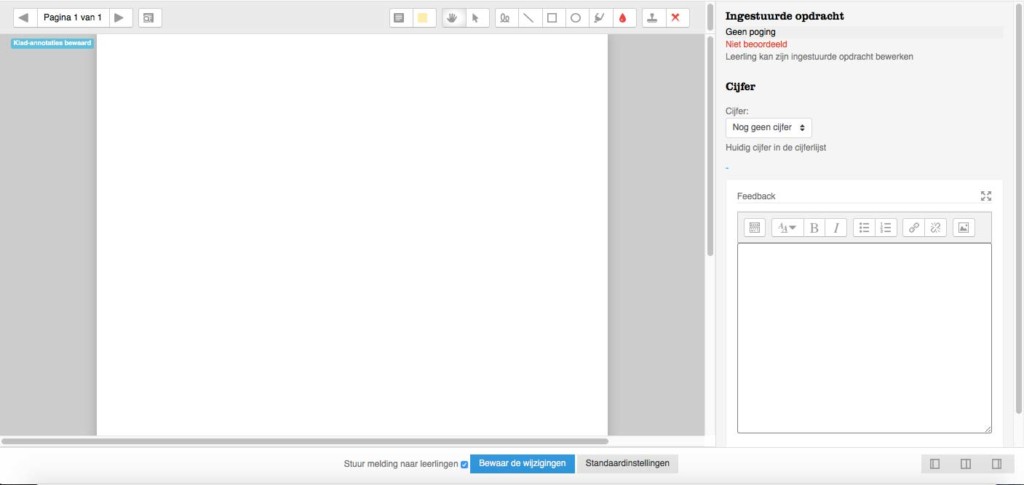Toggle bold in feedback editor
Viewport: 1024px width, 485px height.
814,228
